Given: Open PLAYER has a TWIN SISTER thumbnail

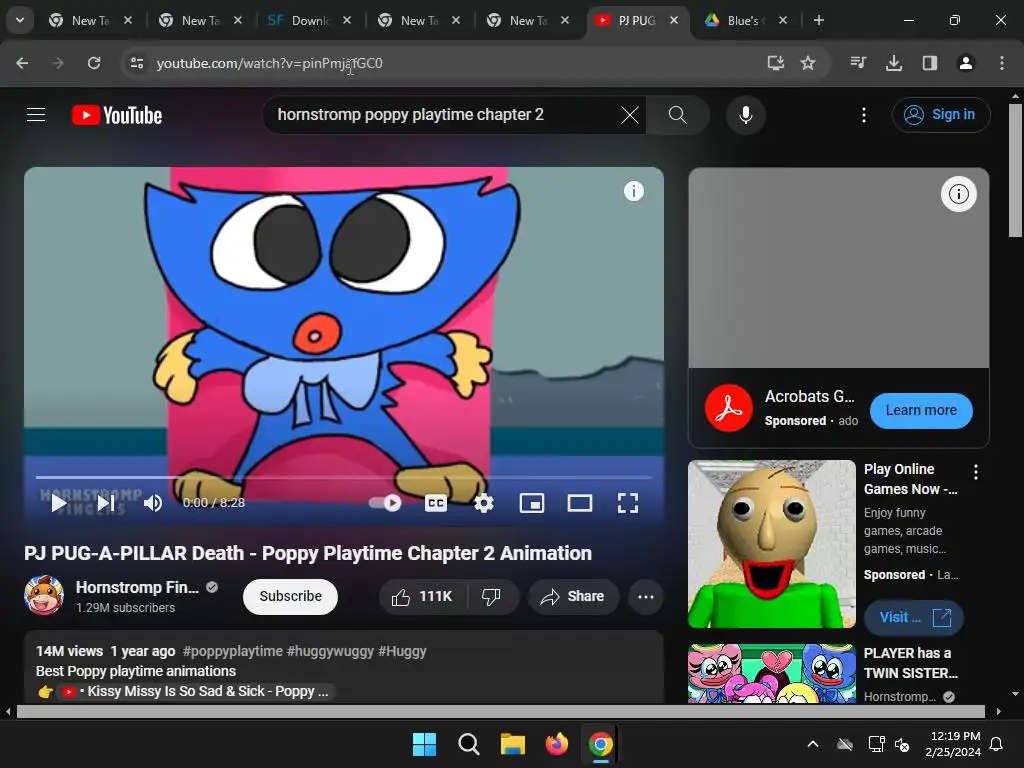Looking at the screenshot, I should click(x=771, y=673).
